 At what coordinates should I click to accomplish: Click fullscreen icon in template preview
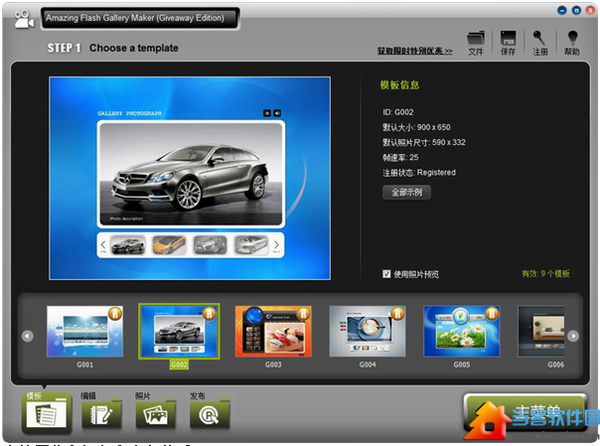267,113
